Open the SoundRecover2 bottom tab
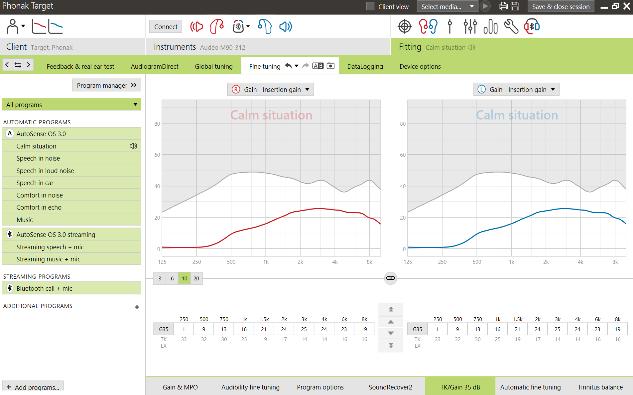Viewport: 633px width, 395px height. pyautogui.click(x=390, y=387)
